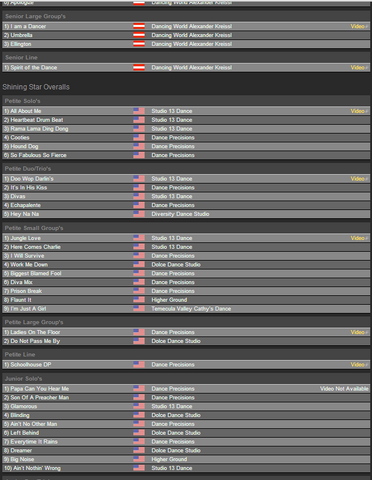The image size is (372, 480).
Task: Open Video link for Spirit of the Dance
Action: point(359,68)
